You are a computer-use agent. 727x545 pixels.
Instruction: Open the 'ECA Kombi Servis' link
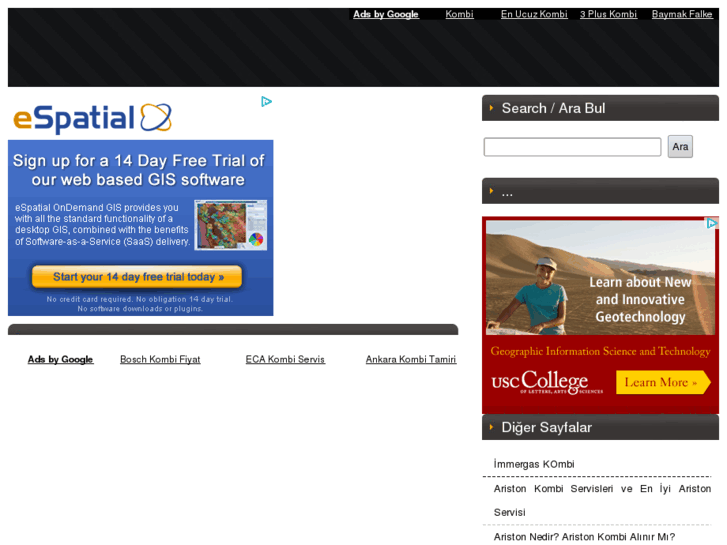tap(285, 359)
